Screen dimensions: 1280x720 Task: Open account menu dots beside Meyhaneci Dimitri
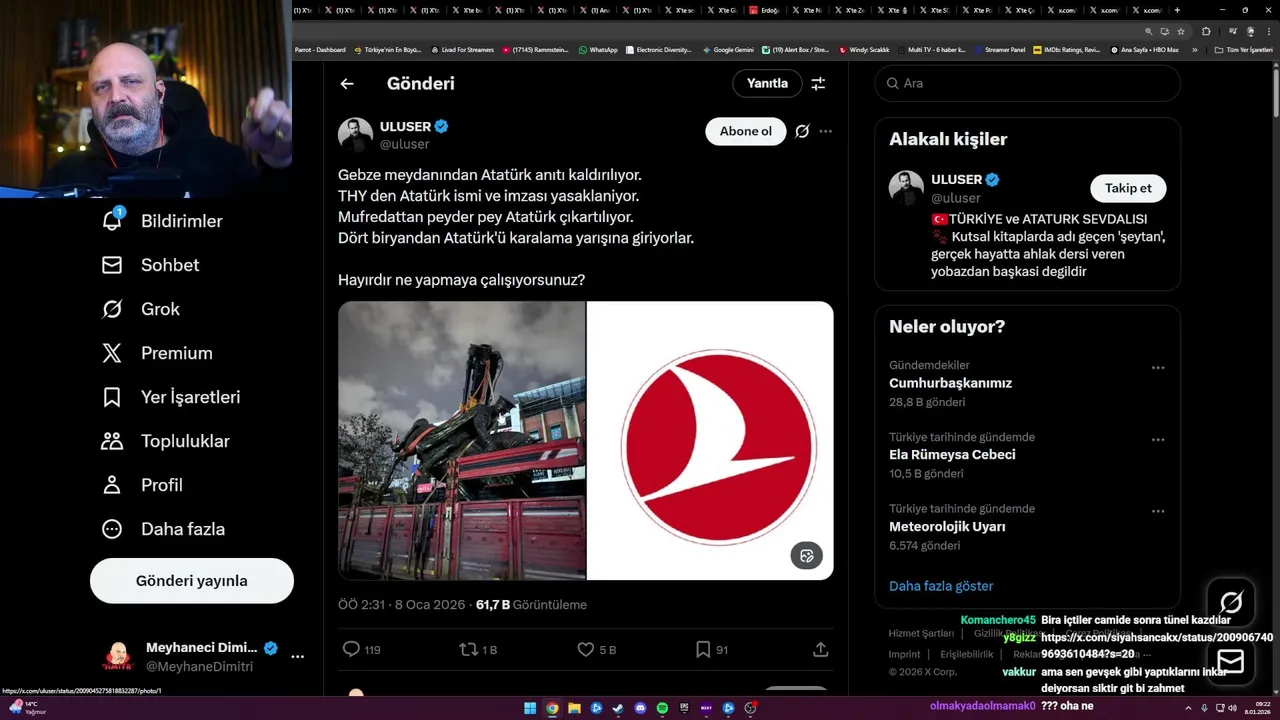point(297,657)
